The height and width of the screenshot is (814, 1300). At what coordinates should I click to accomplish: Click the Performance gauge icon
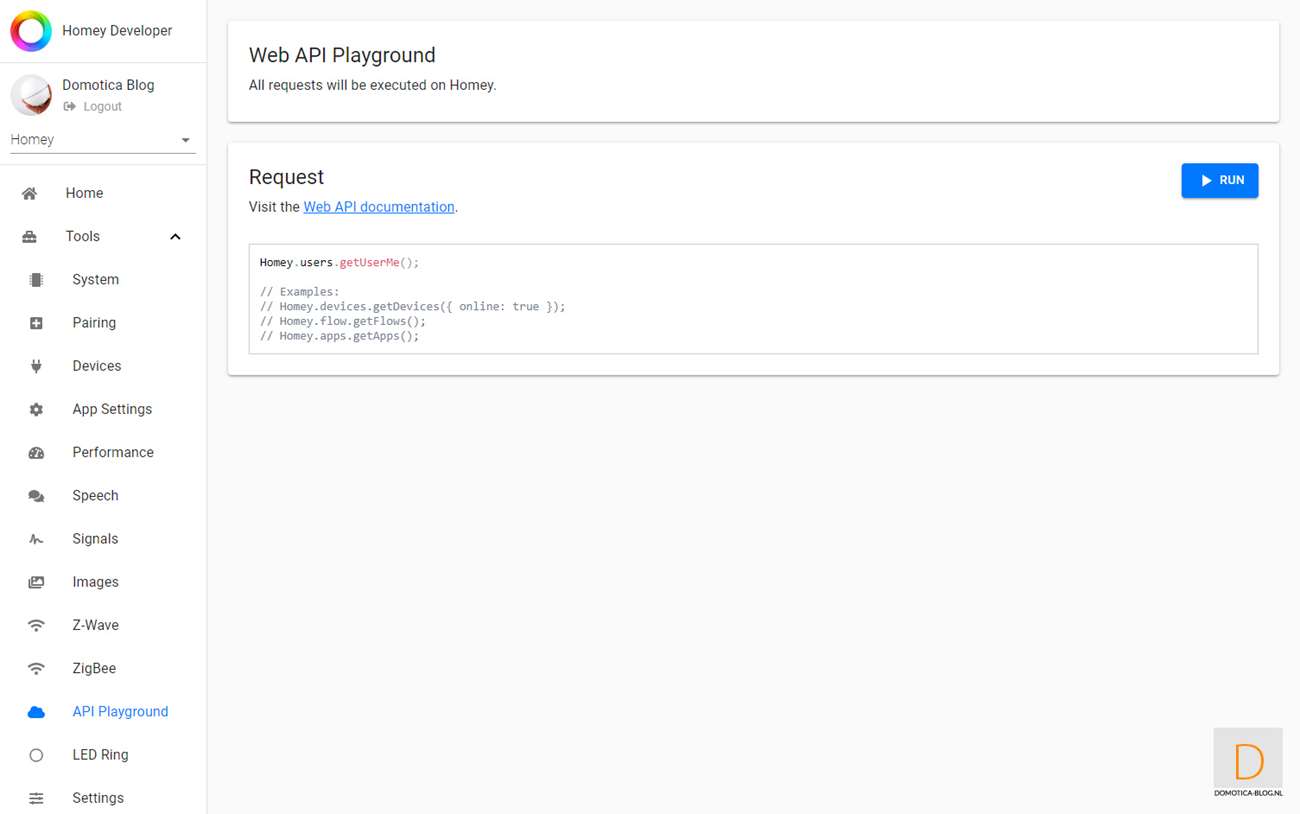click(x=36, y=453)
